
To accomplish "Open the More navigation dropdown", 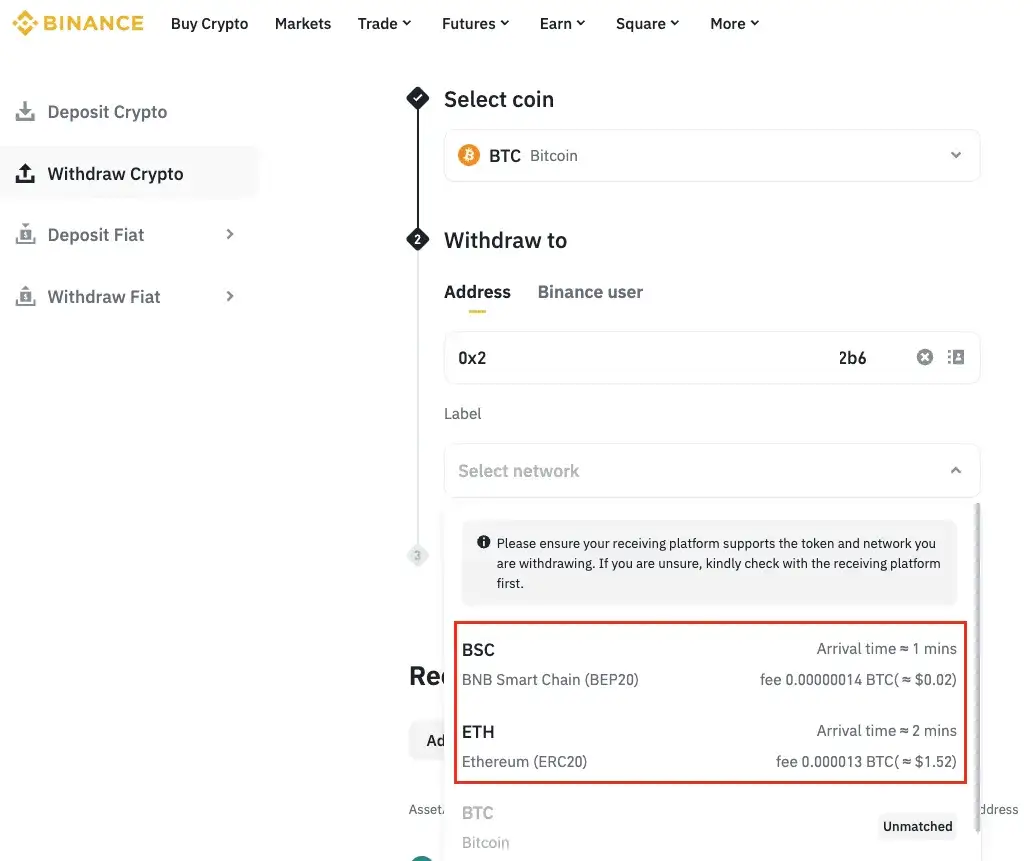I will [x=734, y=23].
